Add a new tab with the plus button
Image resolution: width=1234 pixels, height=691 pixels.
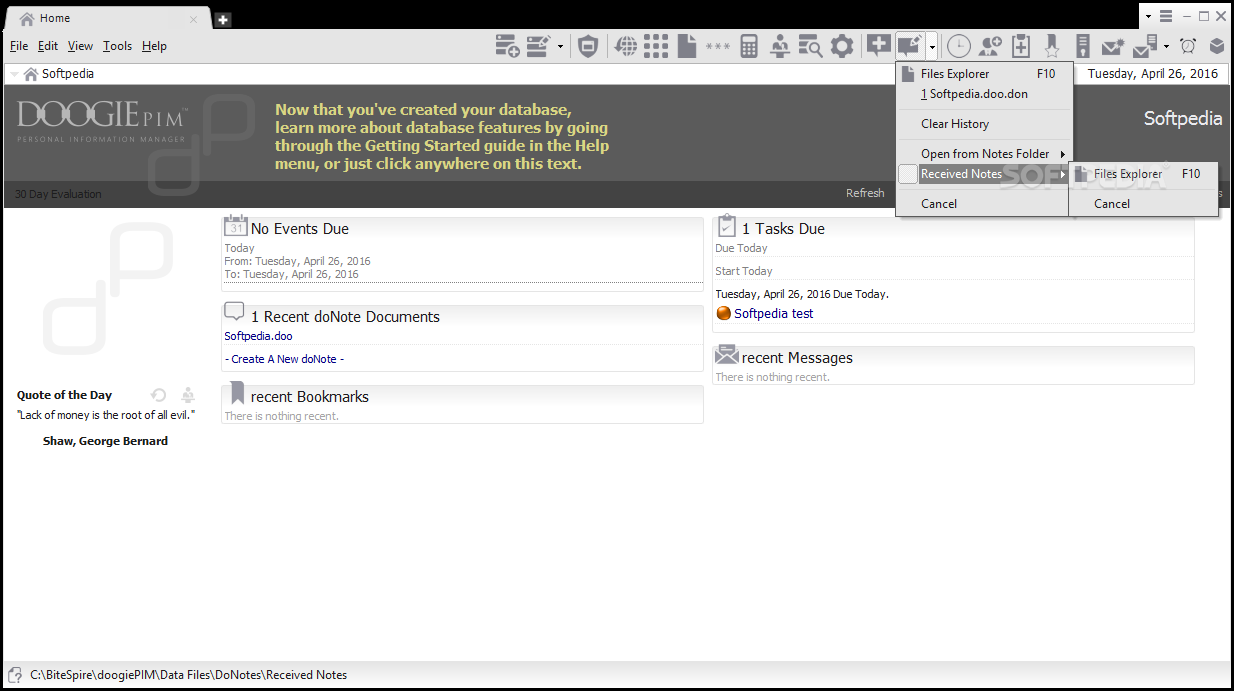tap(223, 19)
